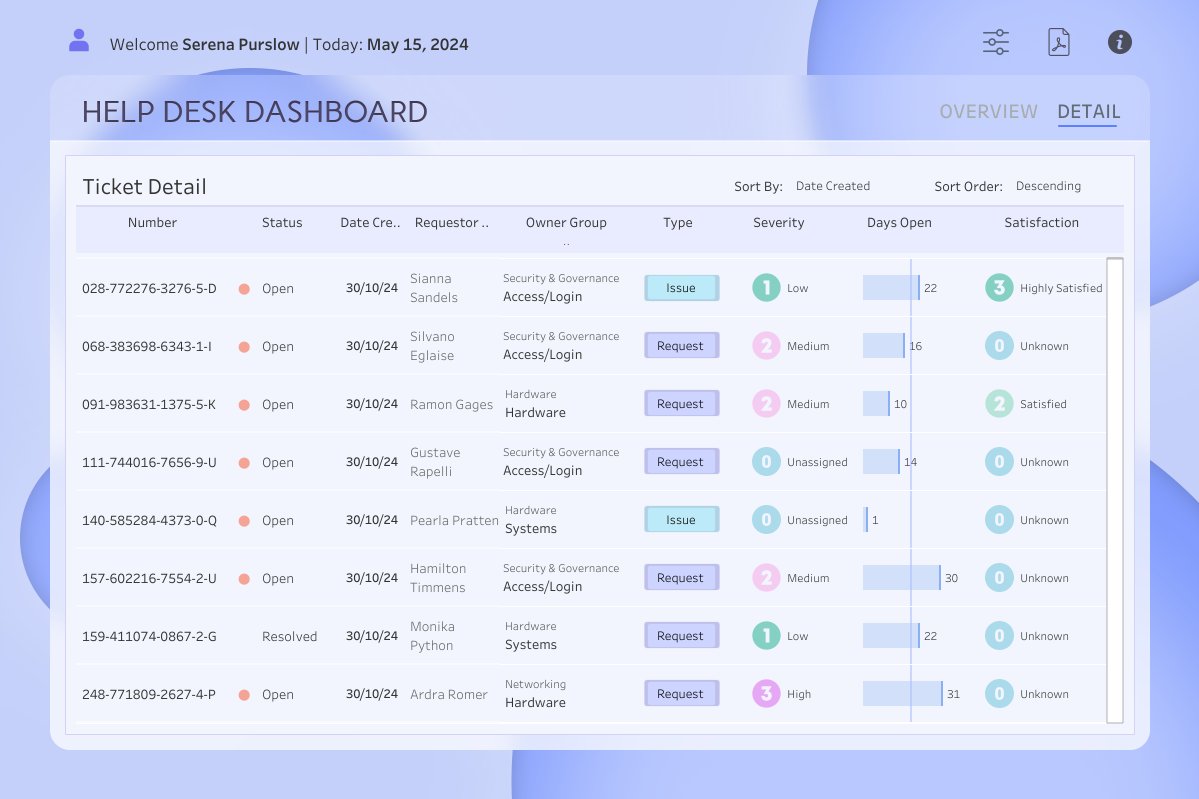
Task: Click the 30 days open bar for Hamilton Timmens
Action: point(902,578)
